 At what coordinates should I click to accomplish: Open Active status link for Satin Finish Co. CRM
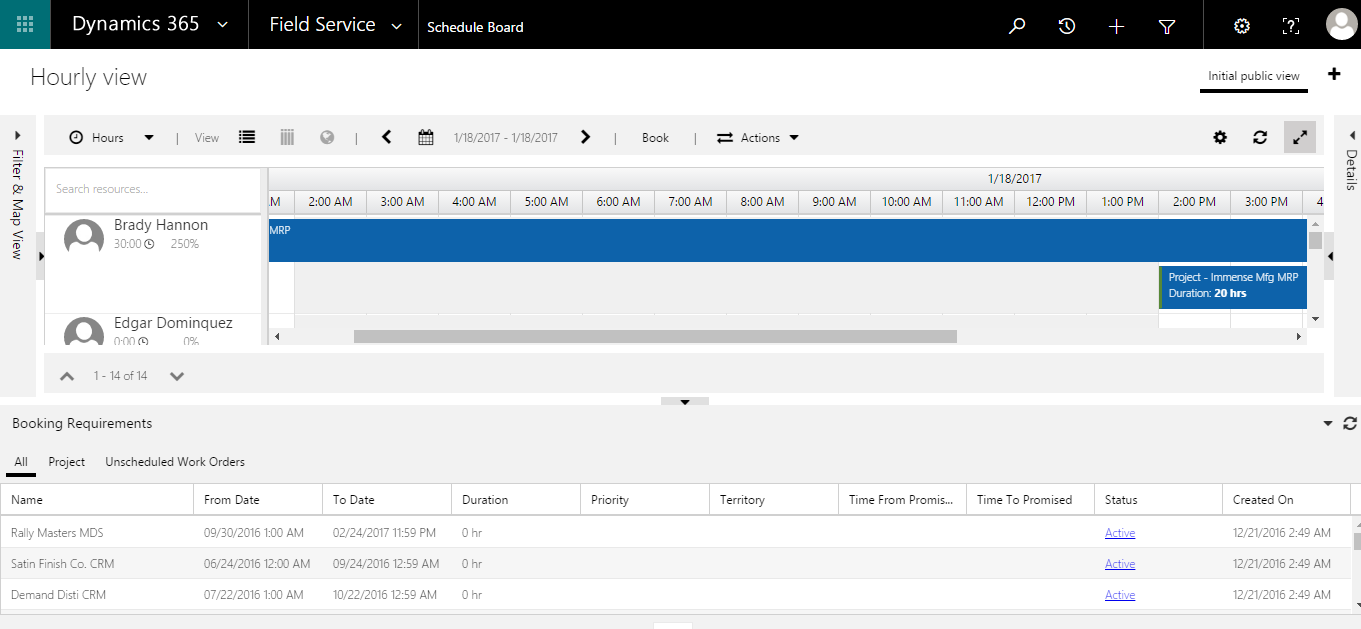[1120, 564]
